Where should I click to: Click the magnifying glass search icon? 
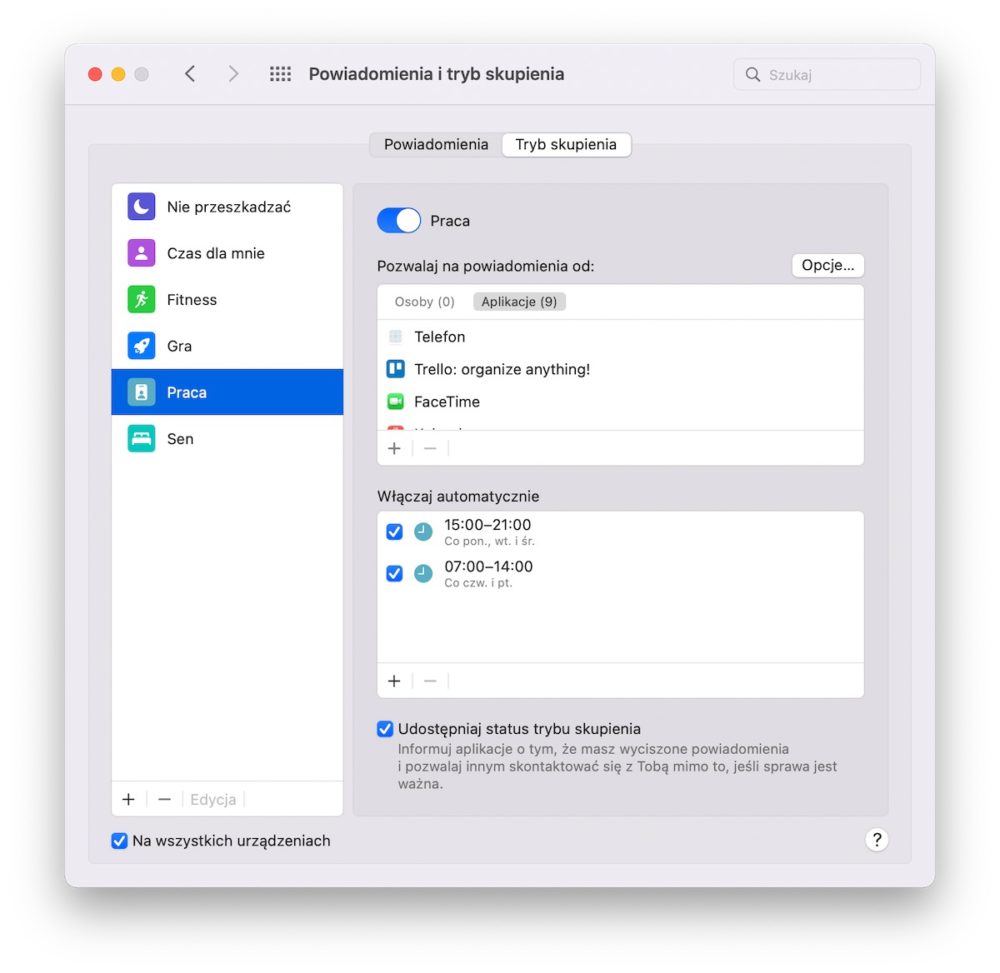point(753,75)
